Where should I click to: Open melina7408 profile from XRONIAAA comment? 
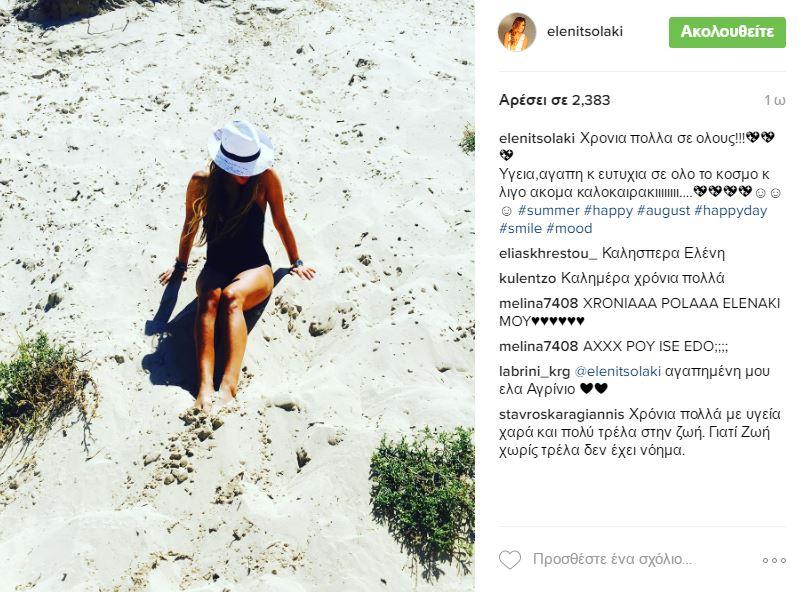(x=538, y=303)
